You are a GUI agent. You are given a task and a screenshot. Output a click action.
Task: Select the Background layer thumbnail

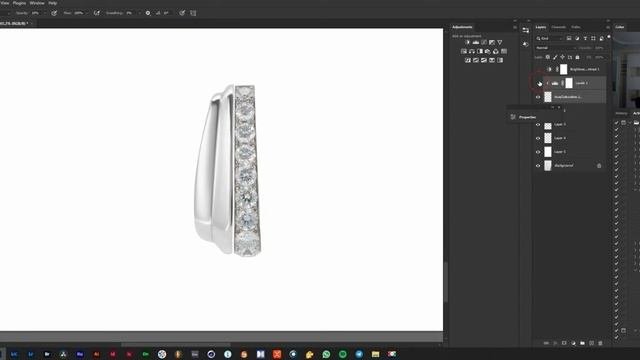click(548, 165)
